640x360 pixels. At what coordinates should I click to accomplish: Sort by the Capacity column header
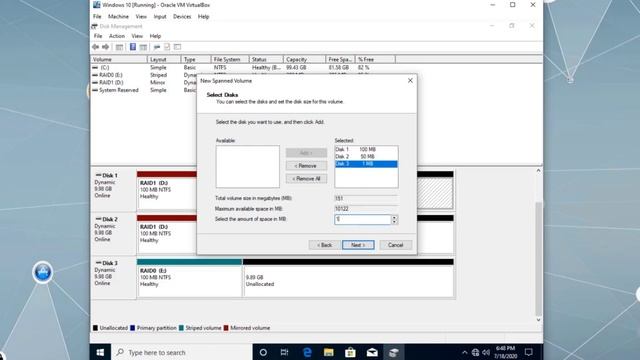tap(304, 59)
